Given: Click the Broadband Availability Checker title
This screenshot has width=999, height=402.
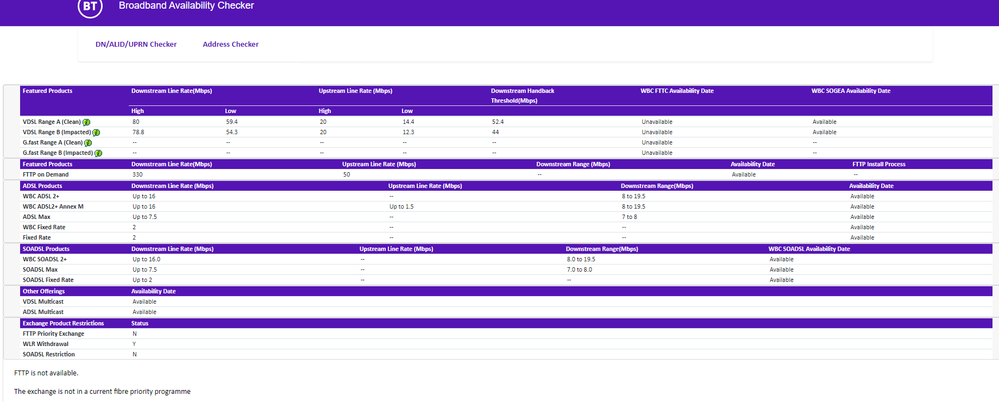Looking at the screenshot, I should tap(186, 6).
